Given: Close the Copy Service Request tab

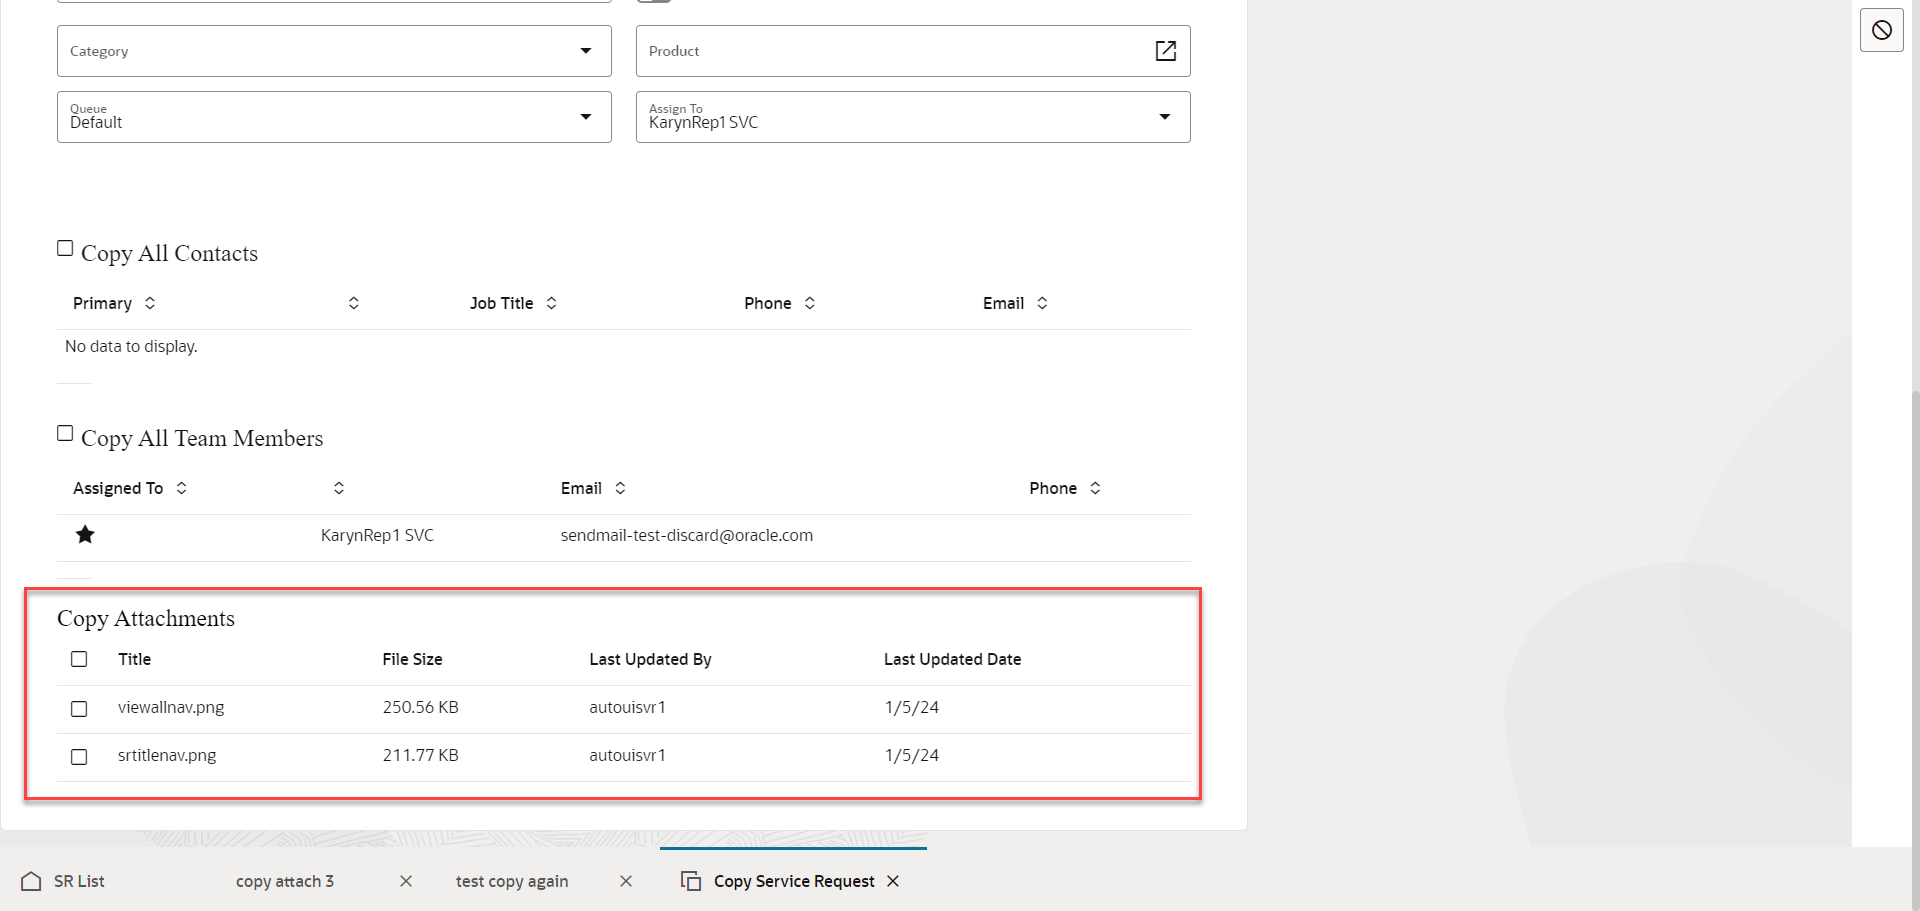Looking at the screenshot, I should (x=893, y=881).
